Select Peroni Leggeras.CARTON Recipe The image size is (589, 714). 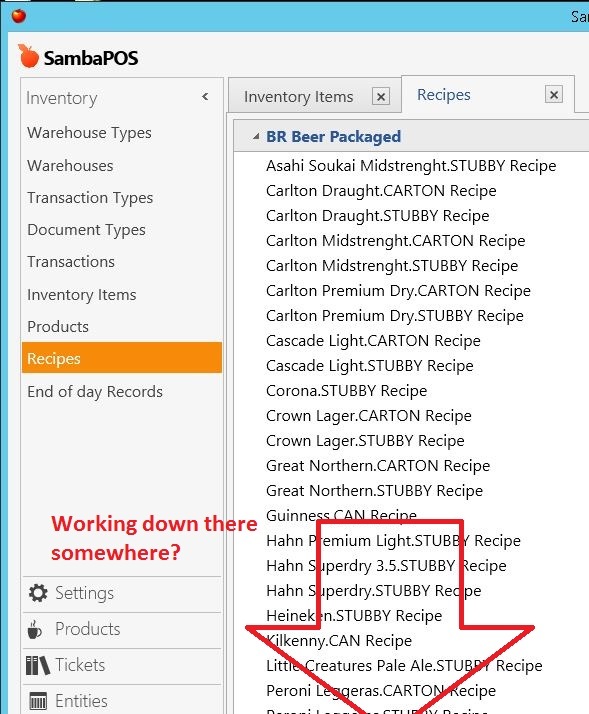pos(381,691)
